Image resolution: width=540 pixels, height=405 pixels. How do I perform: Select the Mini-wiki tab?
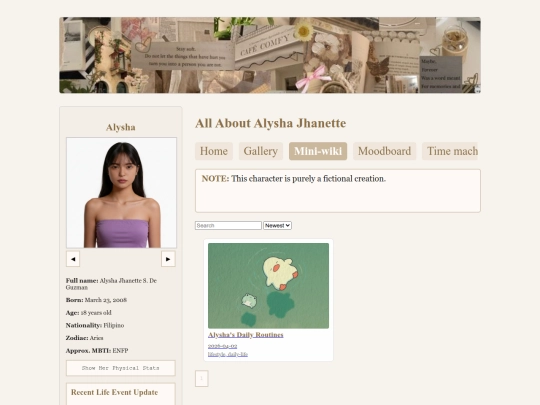(318, 151)
